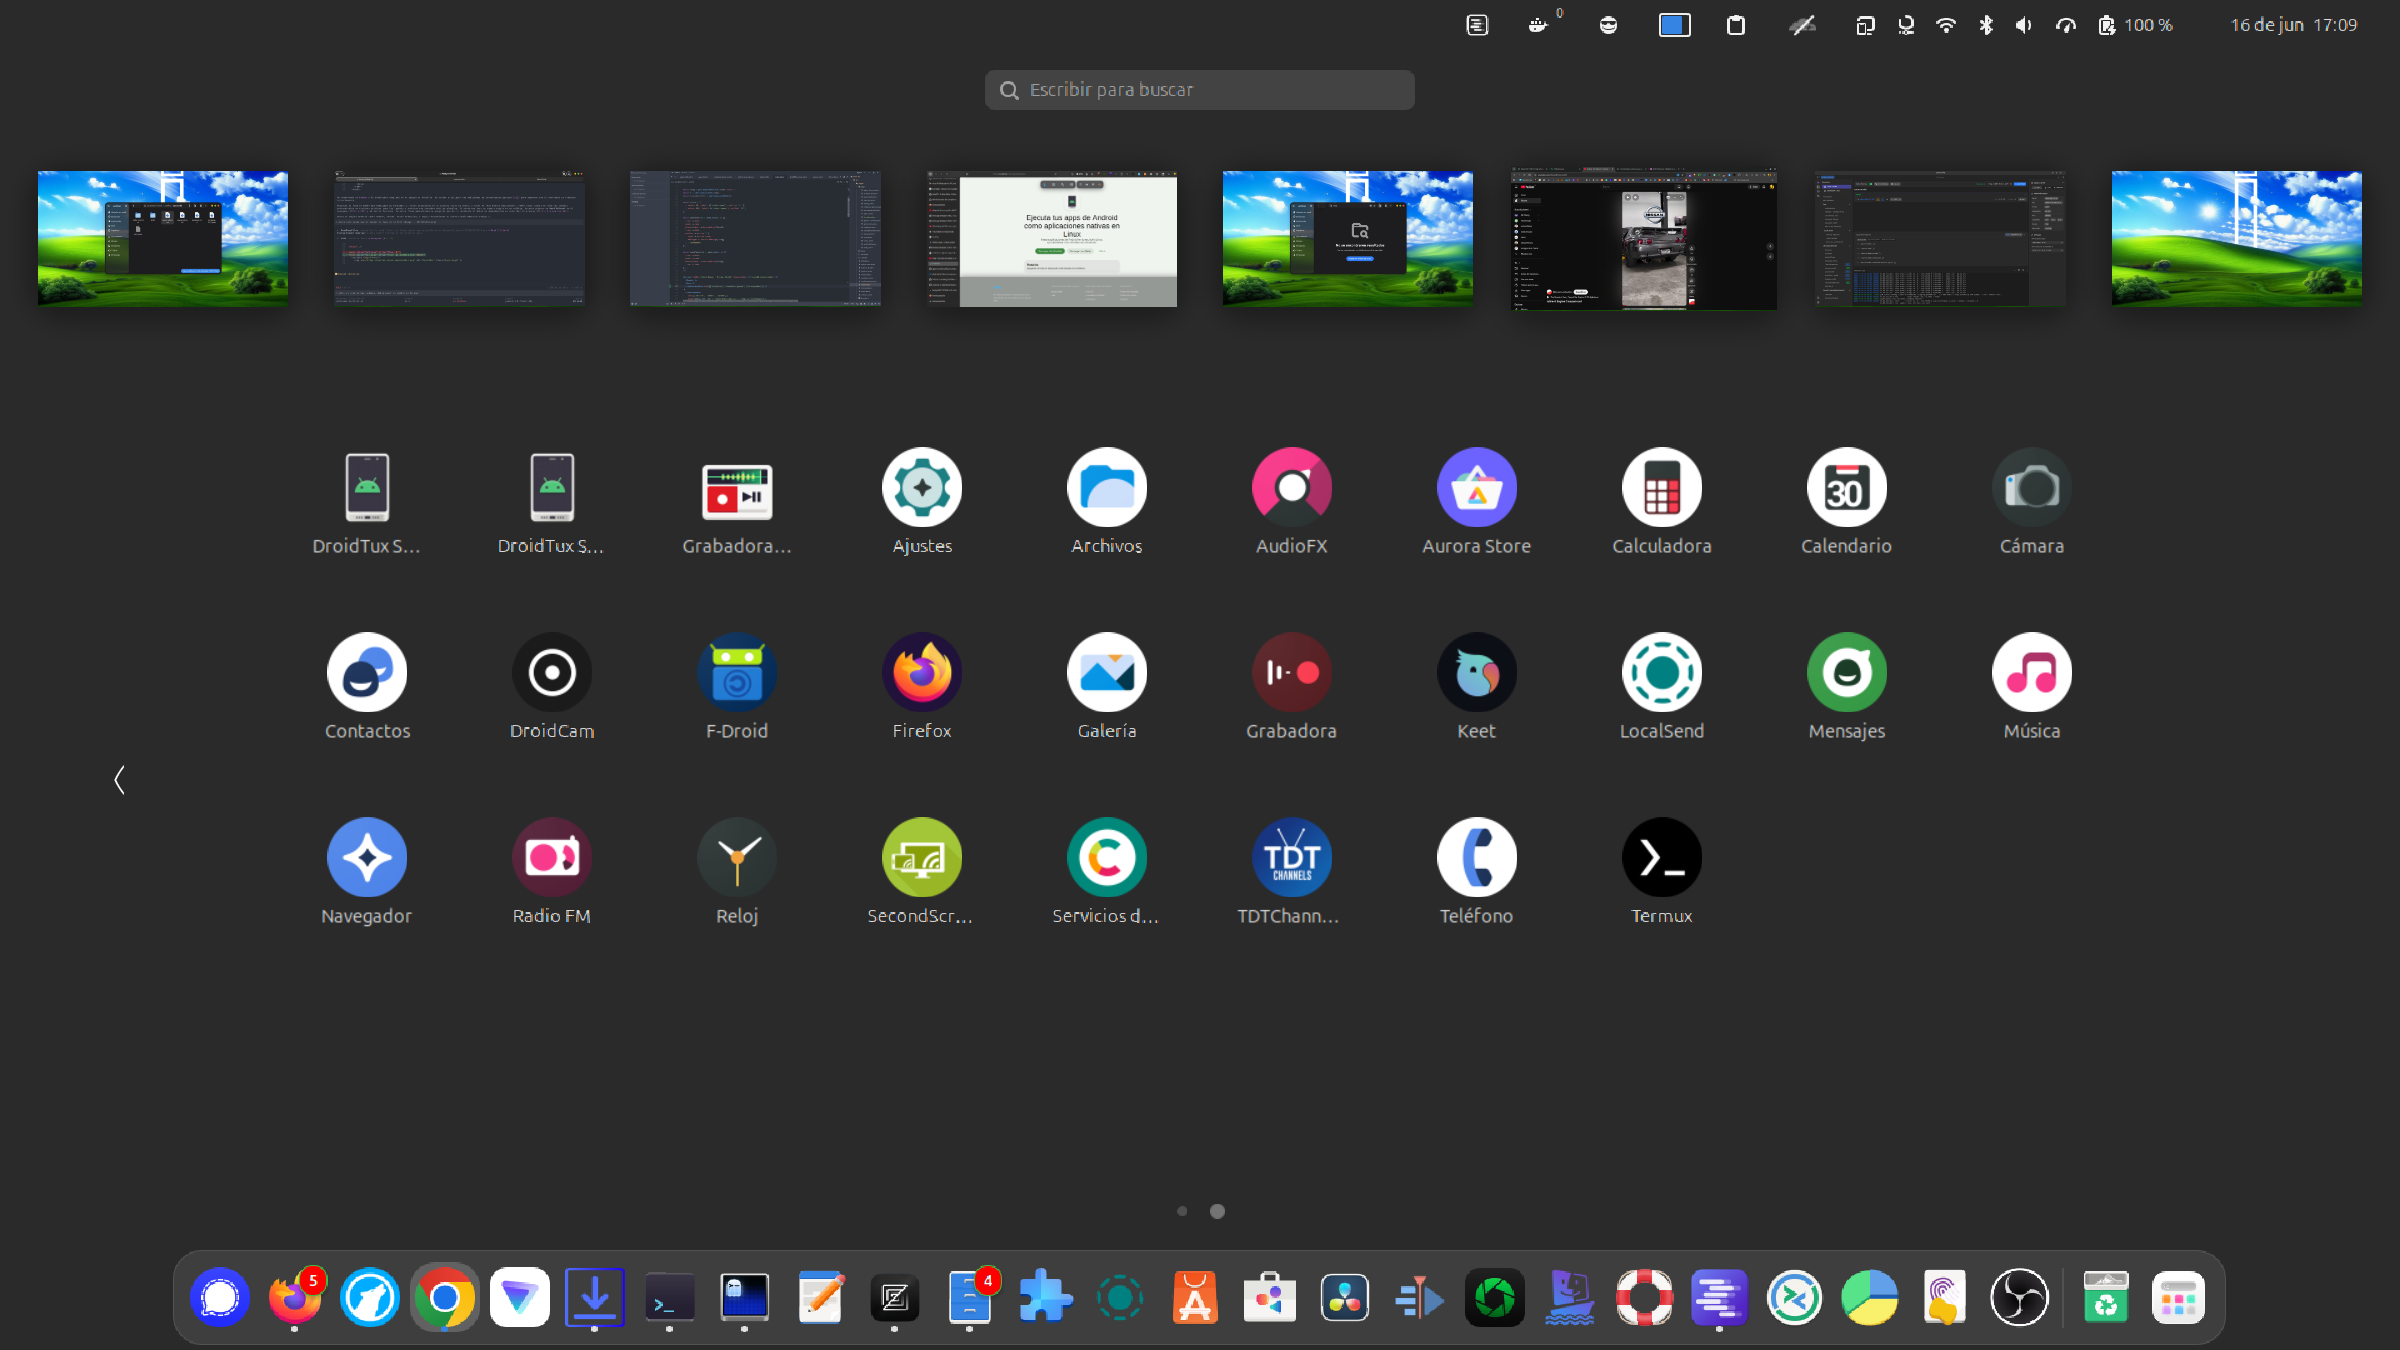This screenshot has height=1350, width=2400.
Task: Open the Ajustes settings app
Action: click(922, 488)
